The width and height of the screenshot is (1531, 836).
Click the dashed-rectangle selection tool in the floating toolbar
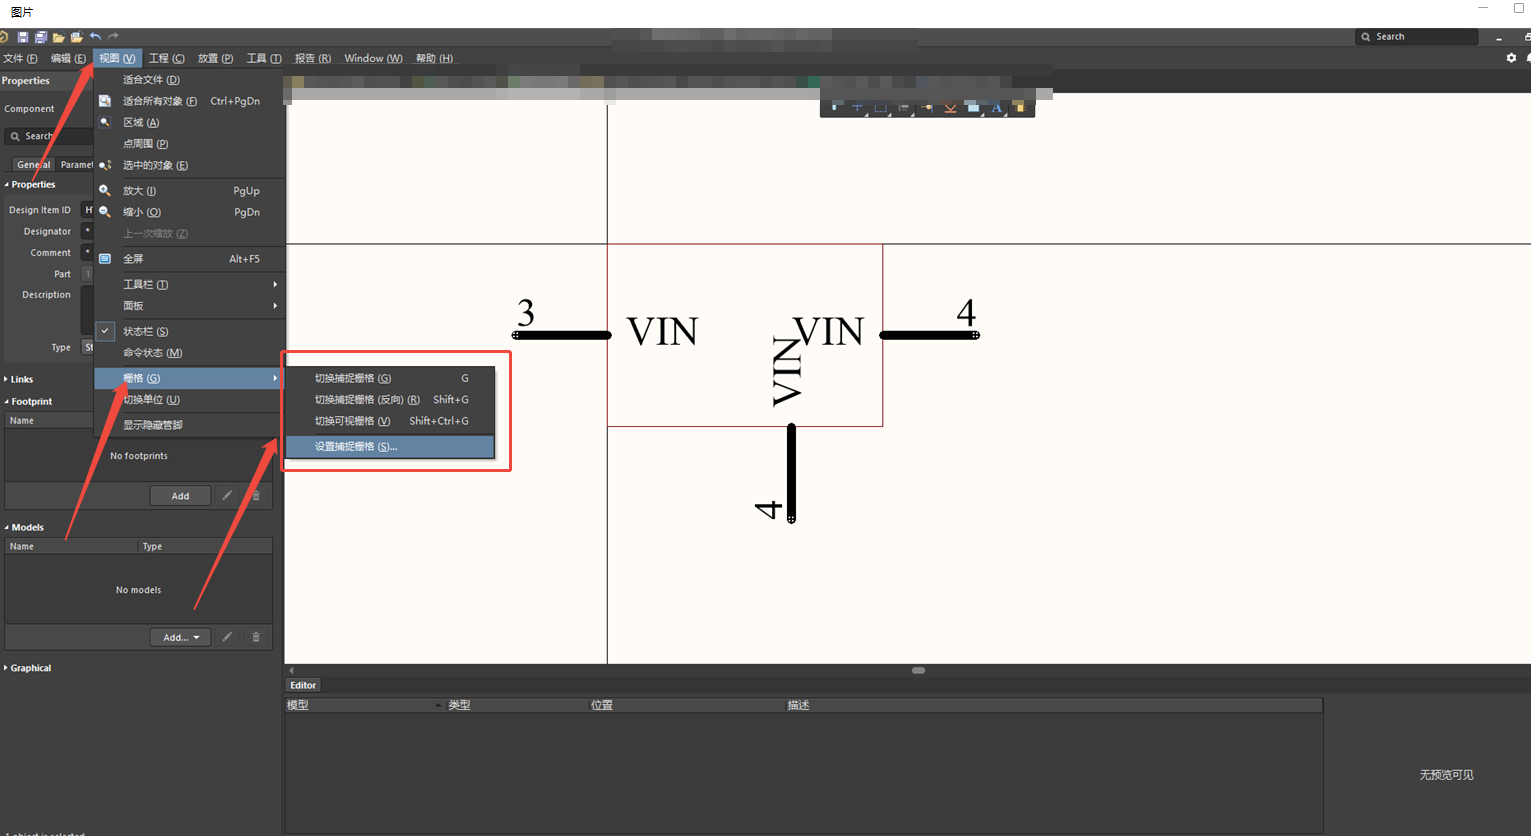[881, 107]
